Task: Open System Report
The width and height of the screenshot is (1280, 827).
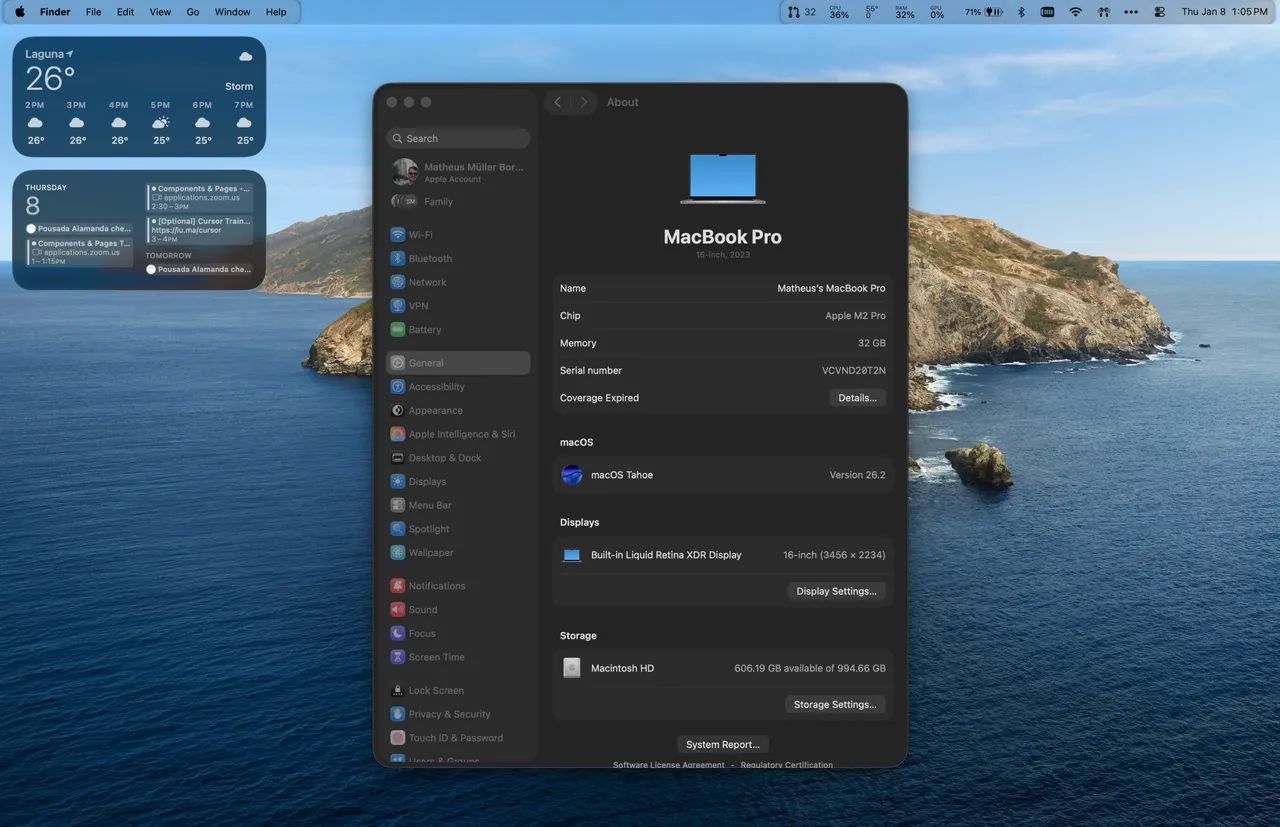Action: coord(722,745)
